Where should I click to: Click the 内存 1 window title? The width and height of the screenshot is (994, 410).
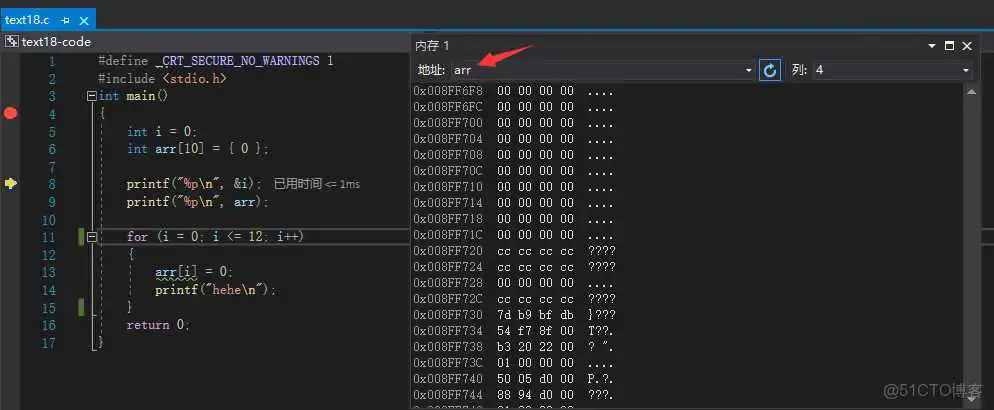pyautogui.click(x=432, y=46)
